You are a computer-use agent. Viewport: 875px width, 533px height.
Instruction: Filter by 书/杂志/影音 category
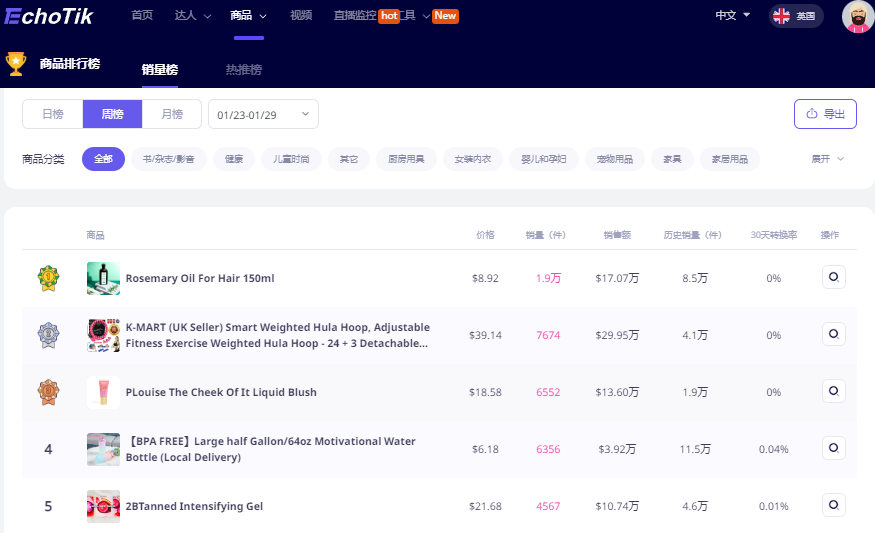coord(169,159)
